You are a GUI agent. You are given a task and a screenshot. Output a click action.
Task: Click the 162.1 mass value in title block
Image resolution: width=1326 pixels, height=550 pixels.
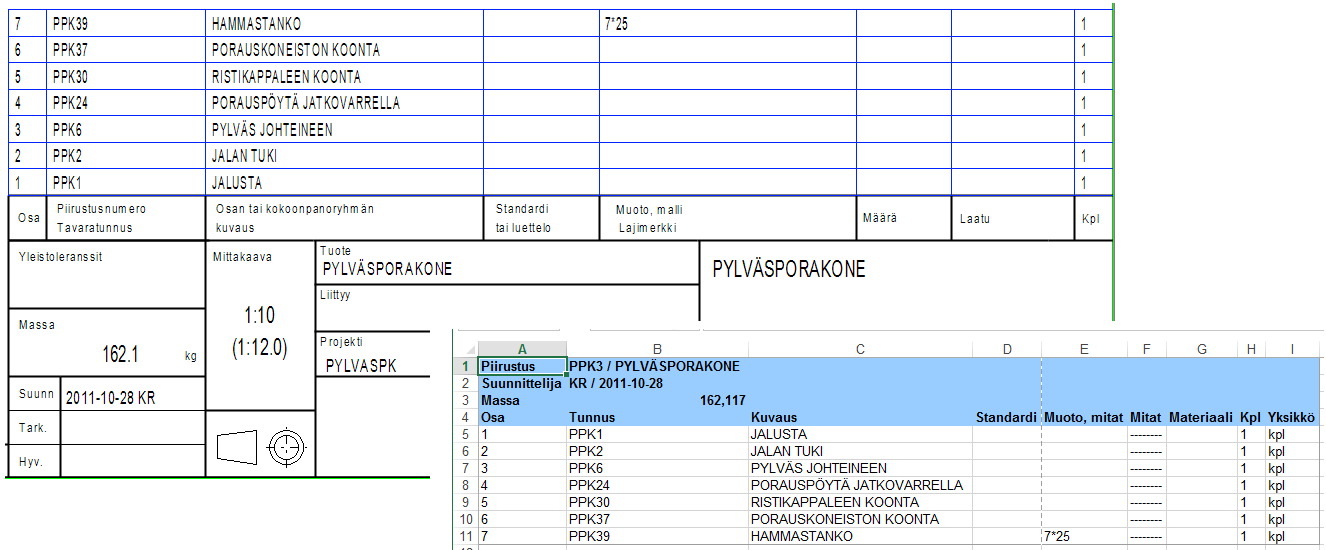[x=120, y=354]
